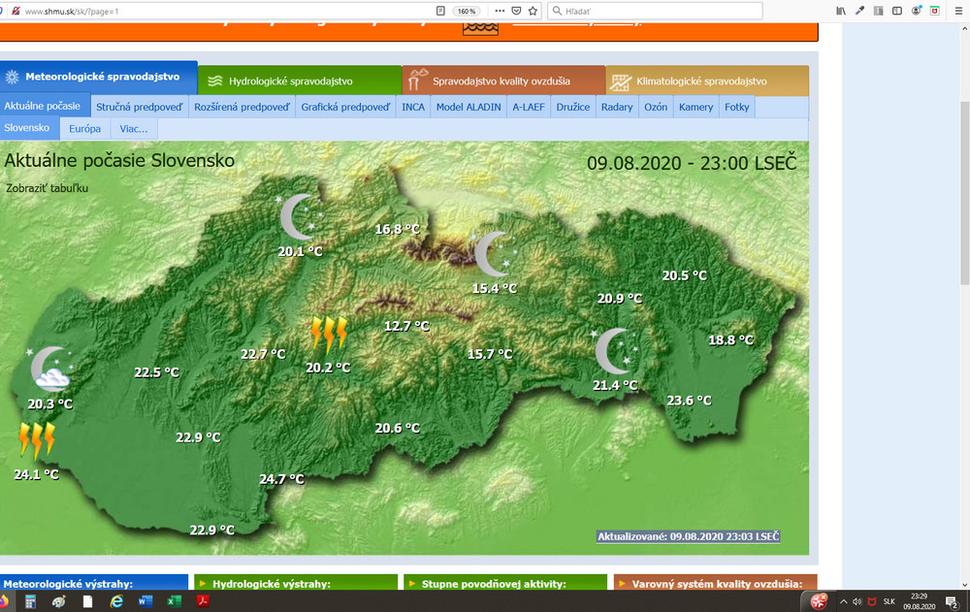Open the Fotky tab
Screen dimensions: 970x612
point(737,107)
